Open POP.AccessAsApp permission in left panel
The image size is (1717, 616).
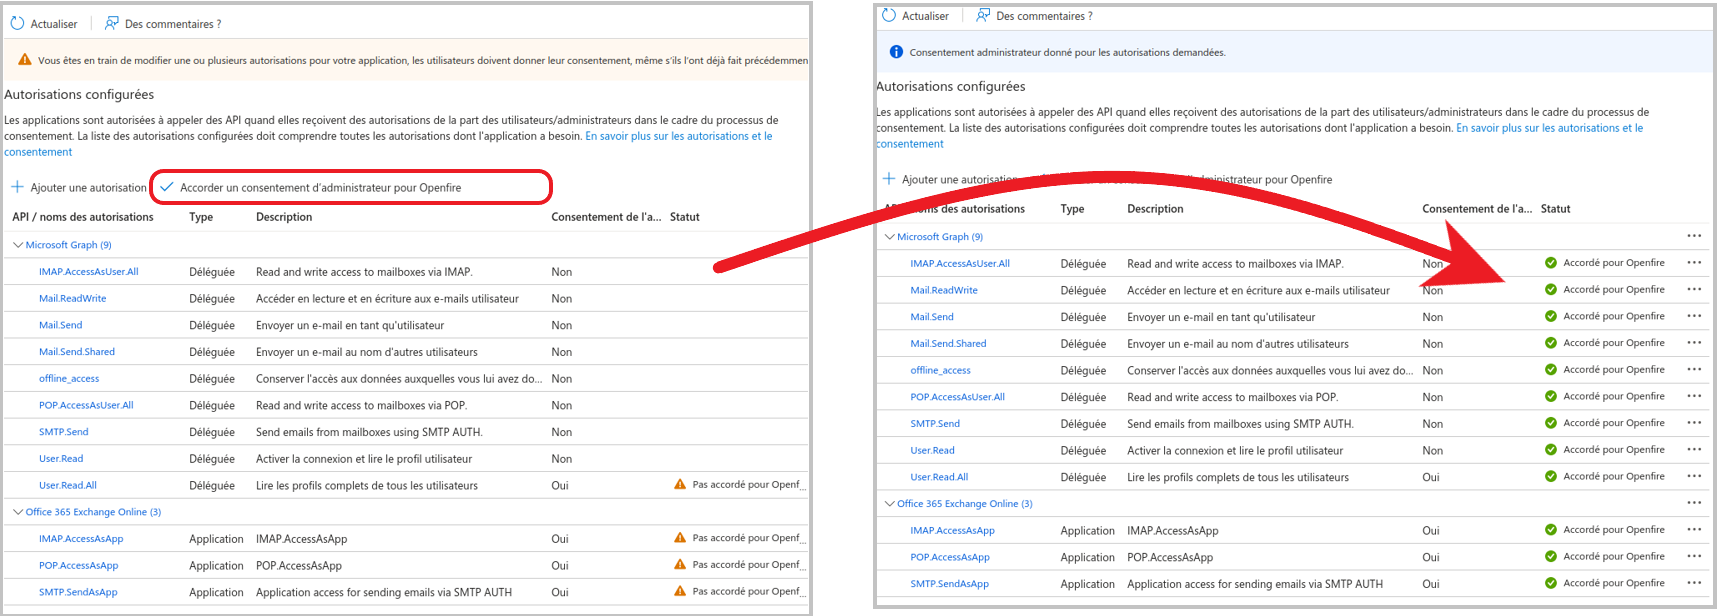pyautogui.click(x=78, y=565)
